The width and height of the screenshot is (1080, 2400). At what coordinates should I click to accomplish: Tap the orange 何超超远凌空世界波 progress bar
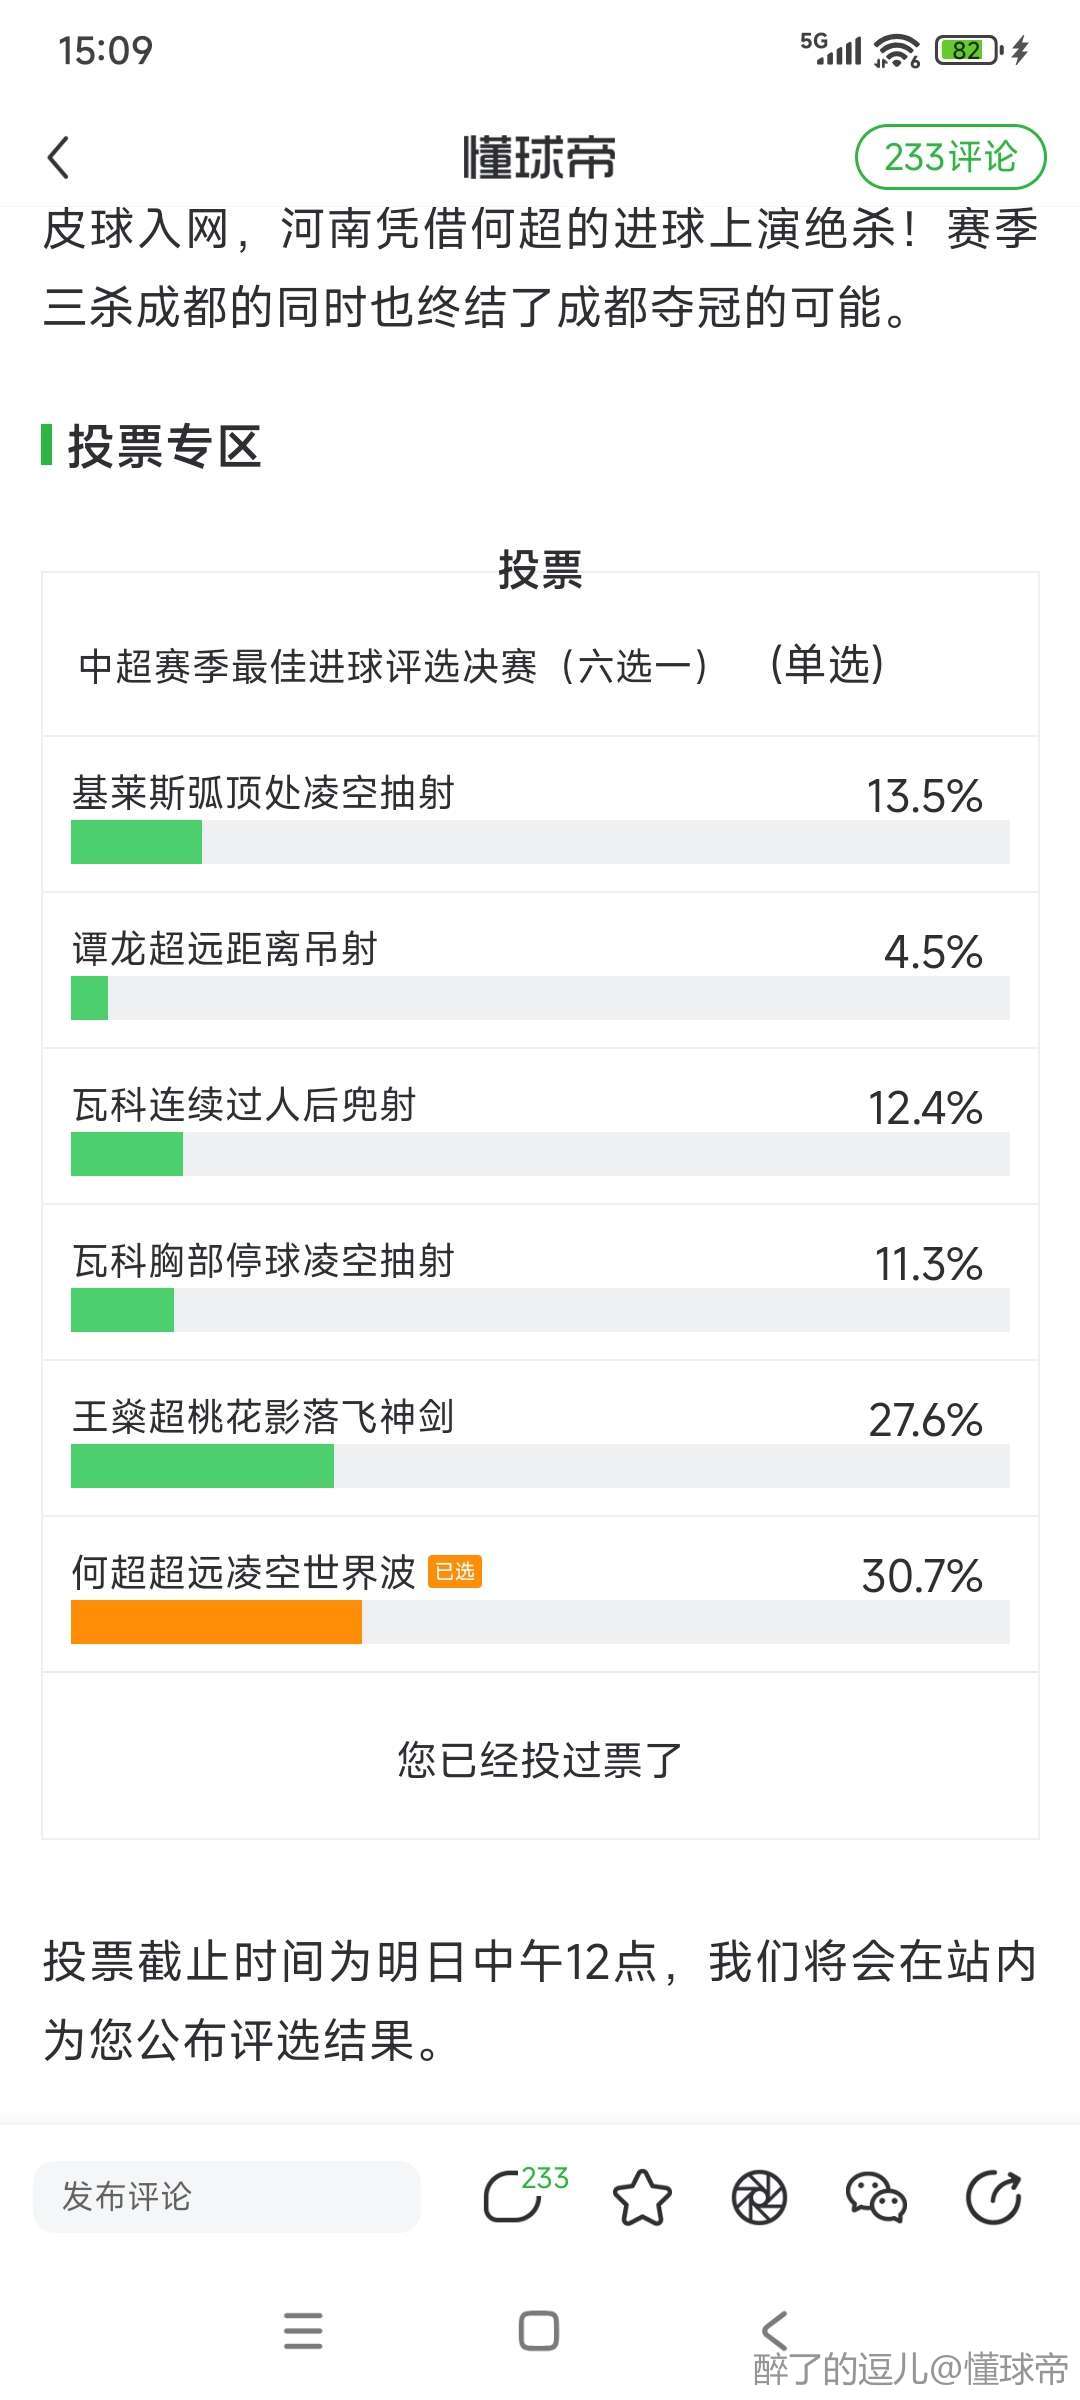point(216,1622)
